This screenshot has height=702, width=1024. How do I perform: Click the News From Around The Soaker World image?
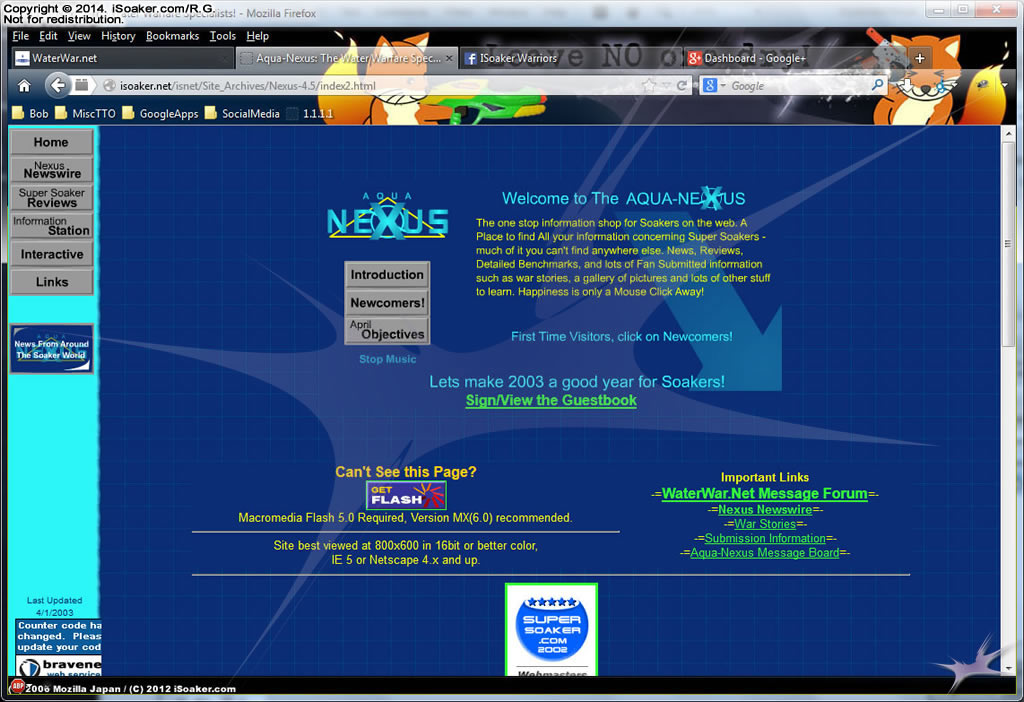pos(52,349)
